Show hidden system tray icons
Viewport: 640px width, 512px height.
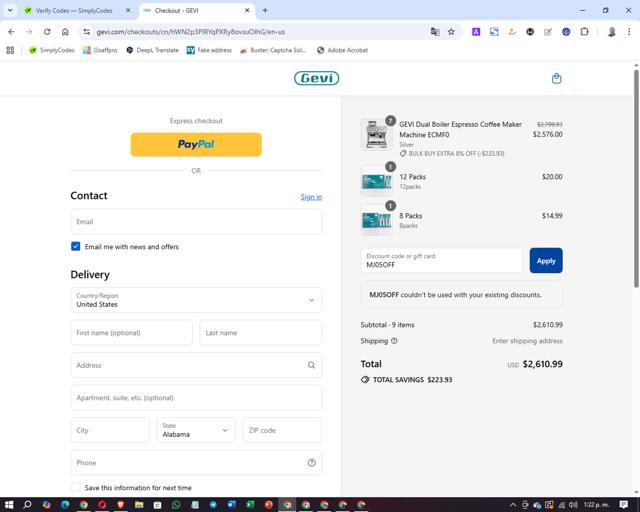click(513, 505)
